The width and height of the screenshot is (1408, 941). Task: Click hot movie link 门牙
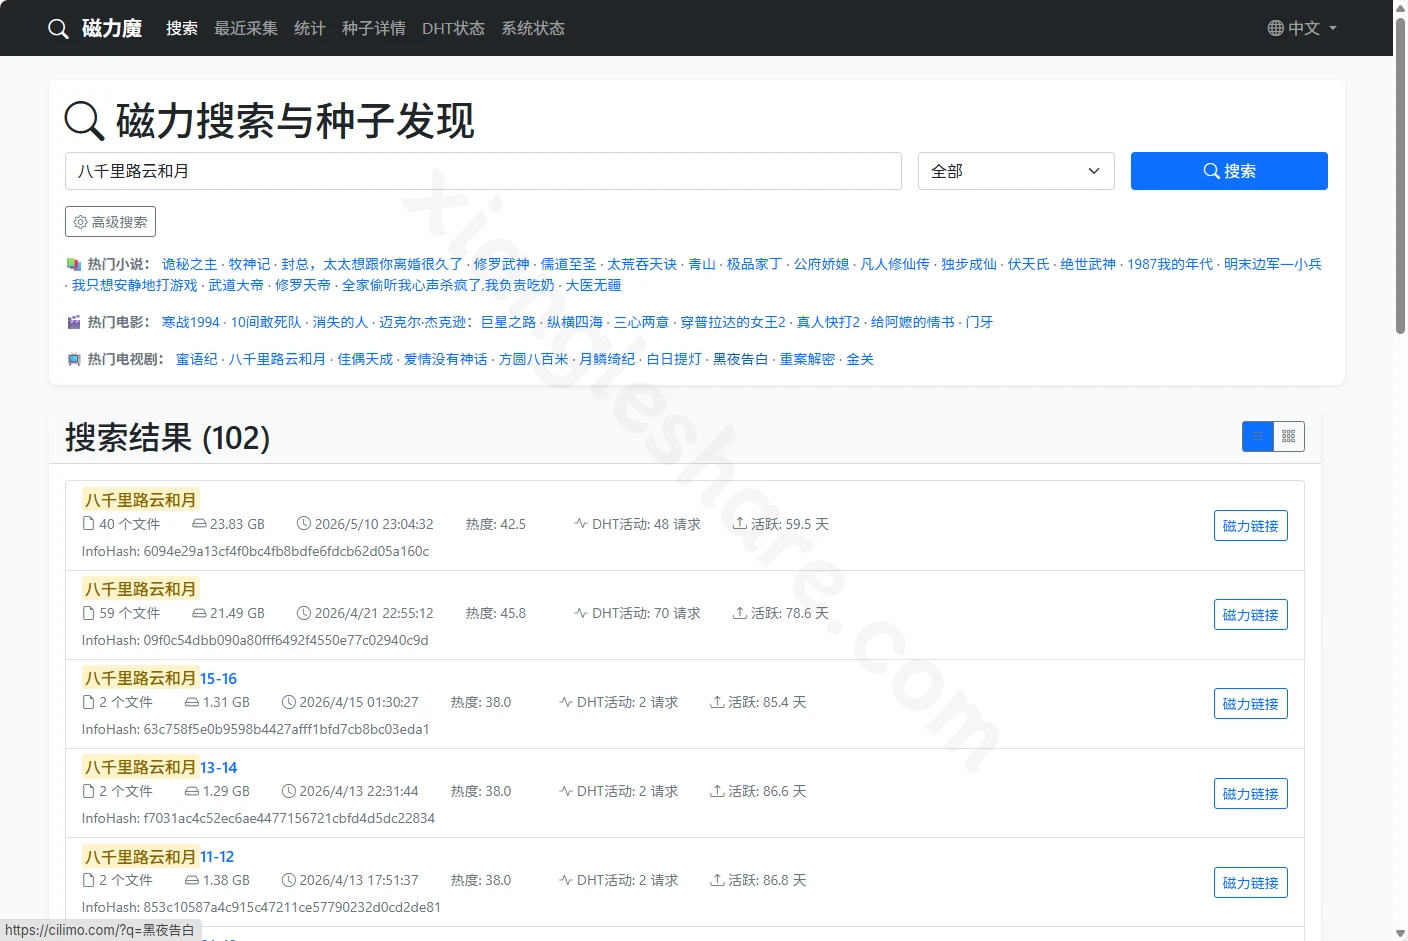coord(979,322)
